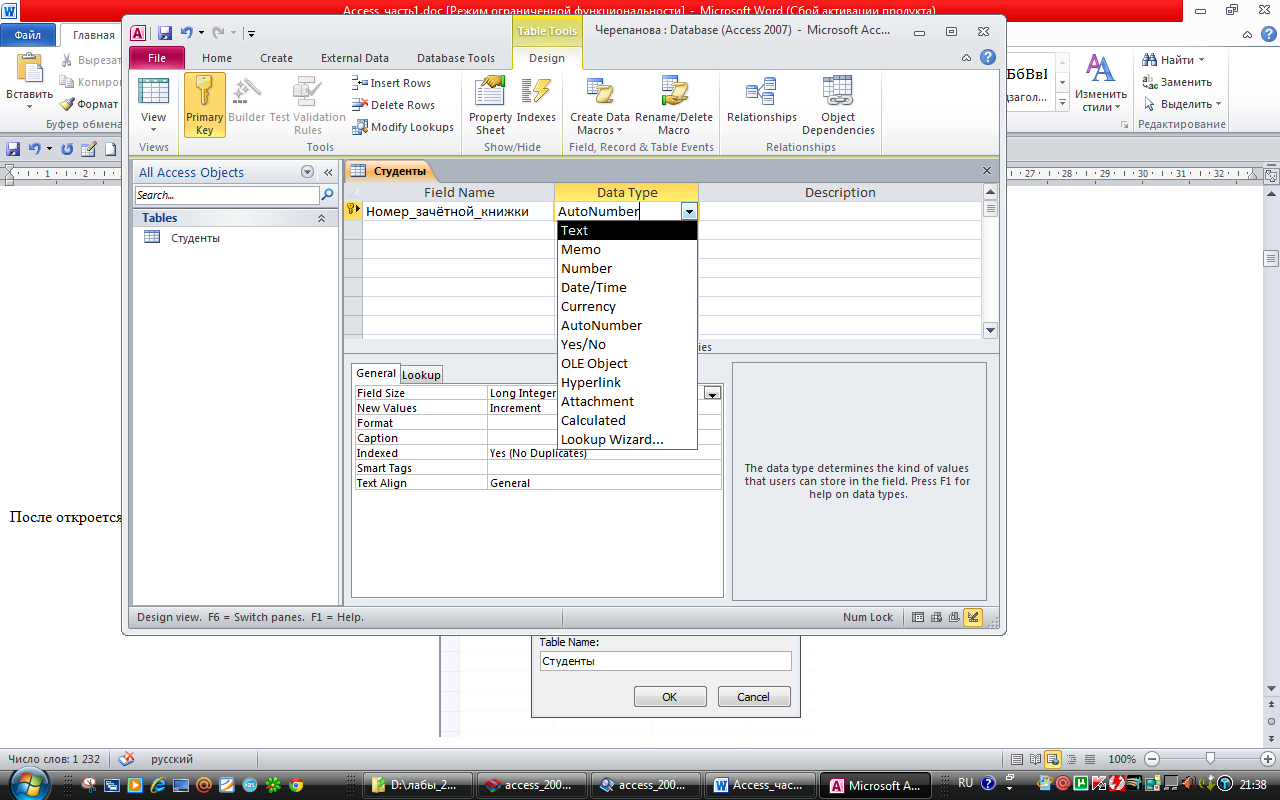Image resolution: width=1280 pixels, height=800 pixels.
Task: Click Формат painter brush in Word
Action: [88, 104]
